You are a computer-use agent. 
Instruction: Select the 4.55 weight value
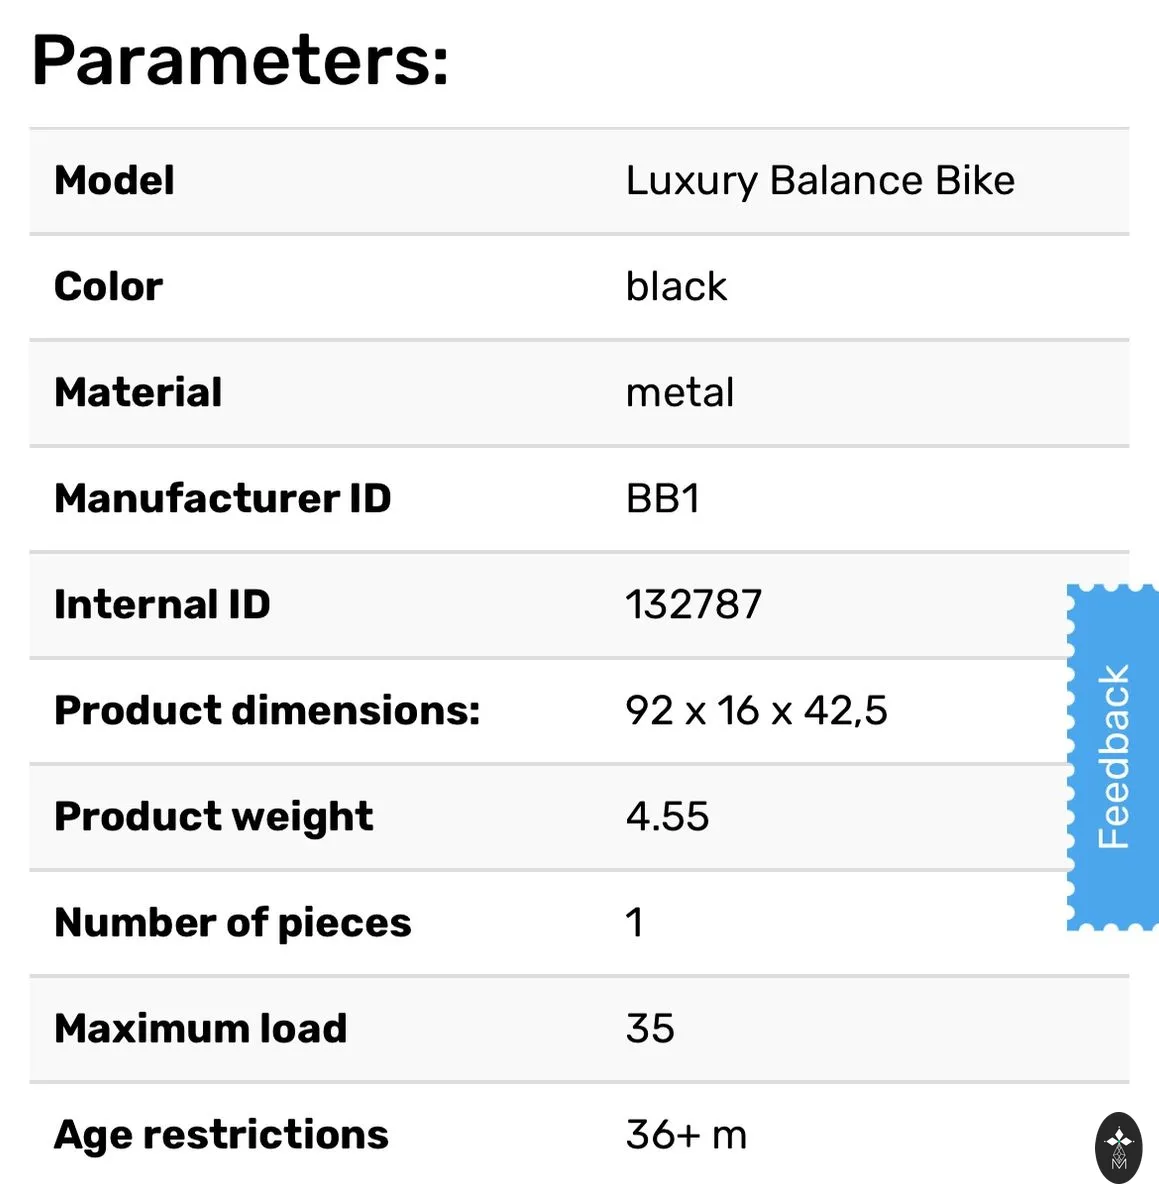(x=668, y=817)
